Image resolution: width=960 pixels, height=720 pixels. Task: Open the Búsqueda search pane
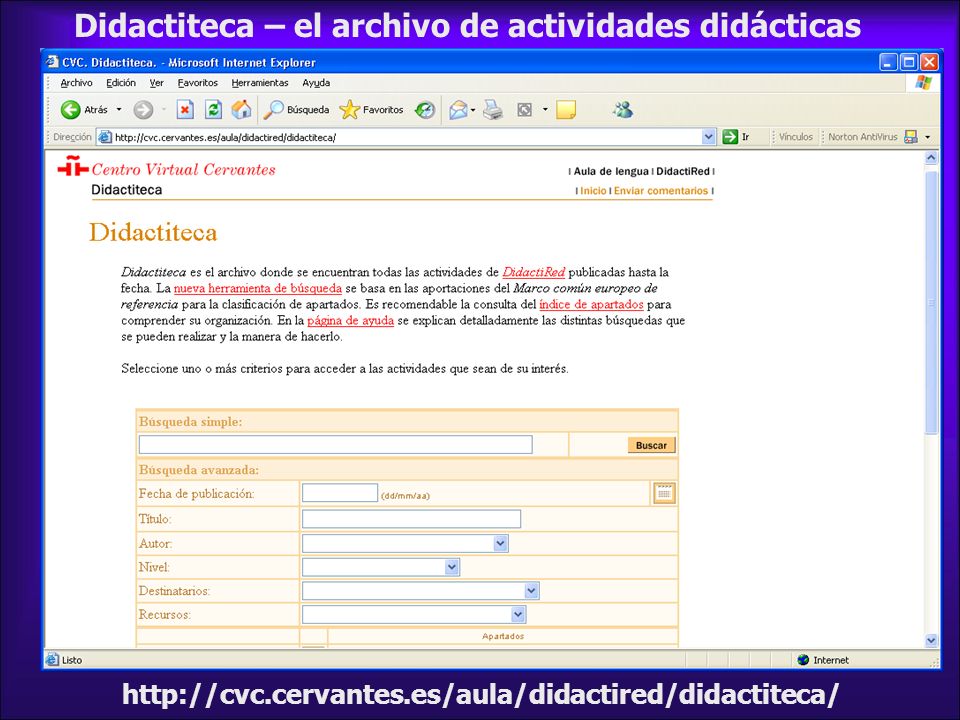point(296,110)
